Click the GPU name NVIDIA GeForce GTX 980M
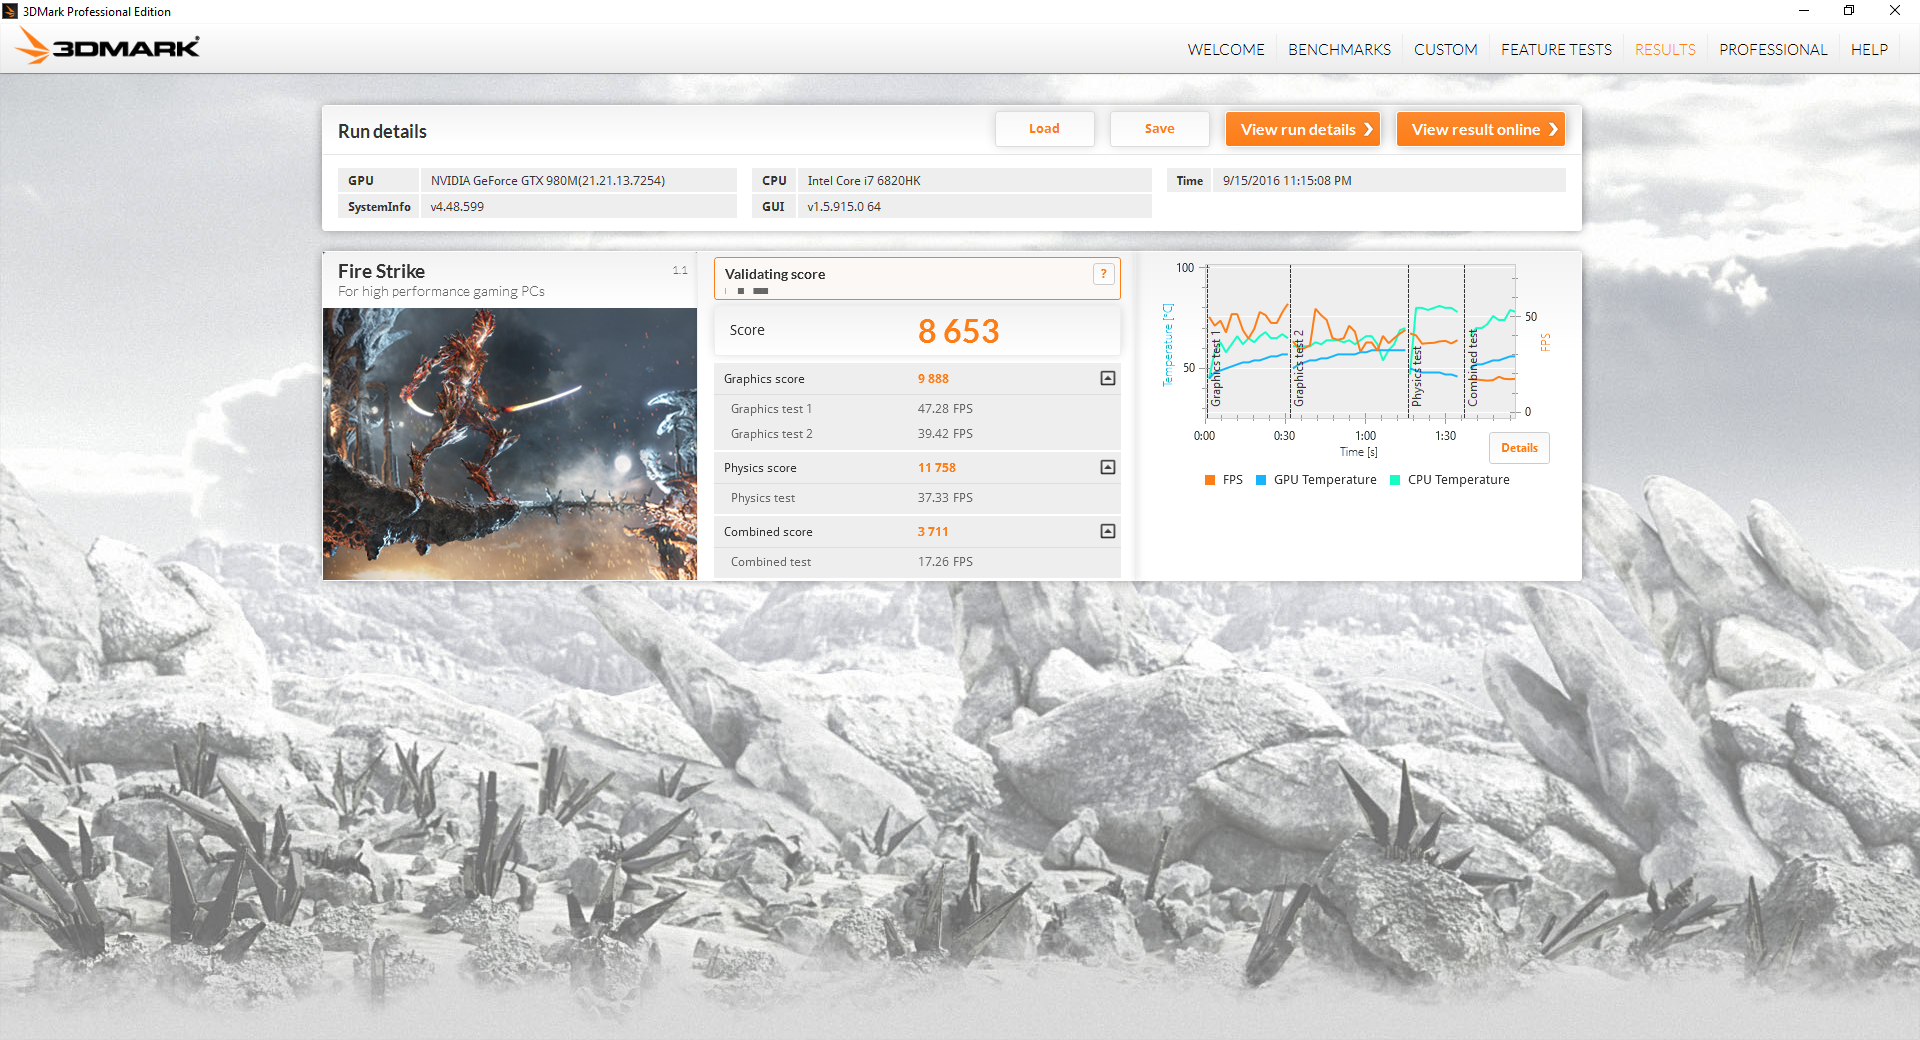This screenshot has height=1040, width=1920. [x=548, y=181]
